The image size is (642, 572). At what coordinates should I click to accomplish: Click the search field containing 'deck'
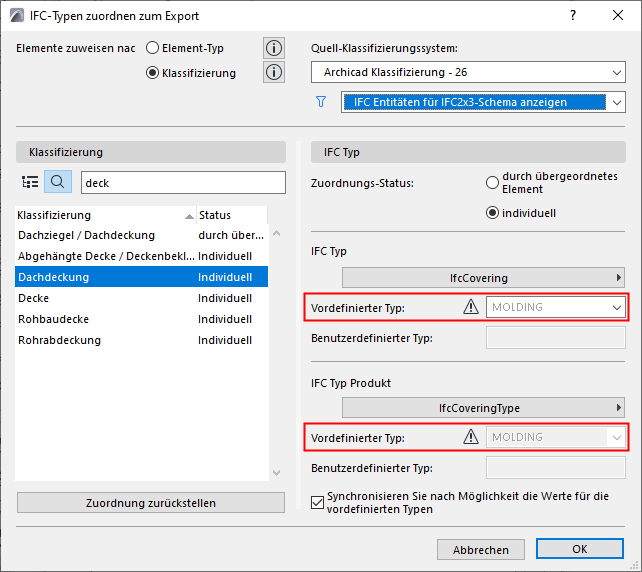[x=175, y=182]
